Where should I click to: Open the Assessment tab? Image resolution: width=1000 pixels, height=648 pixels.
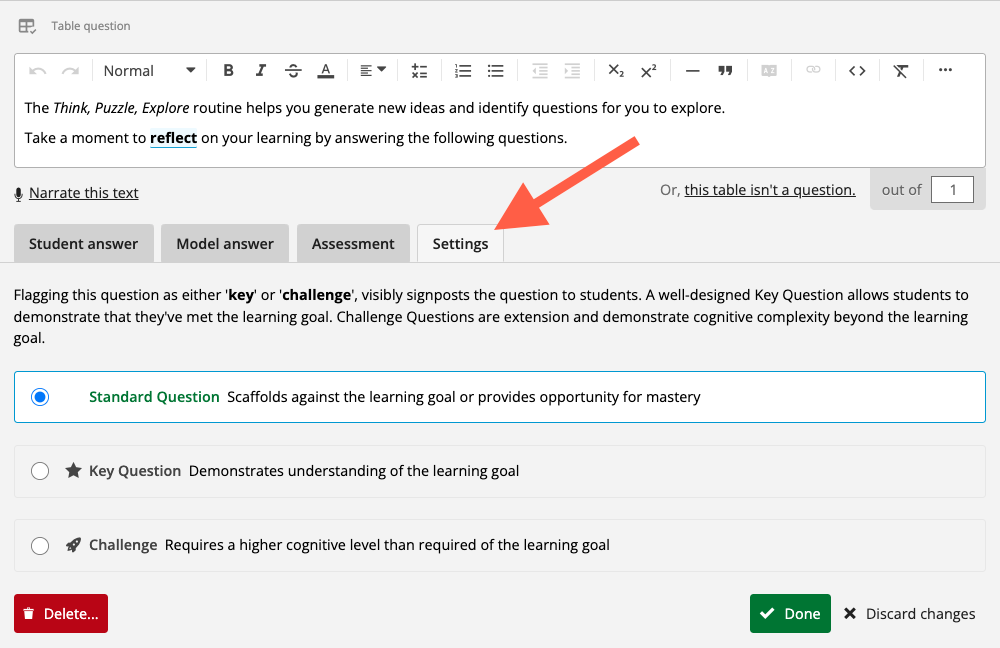(x=353, y=244)
